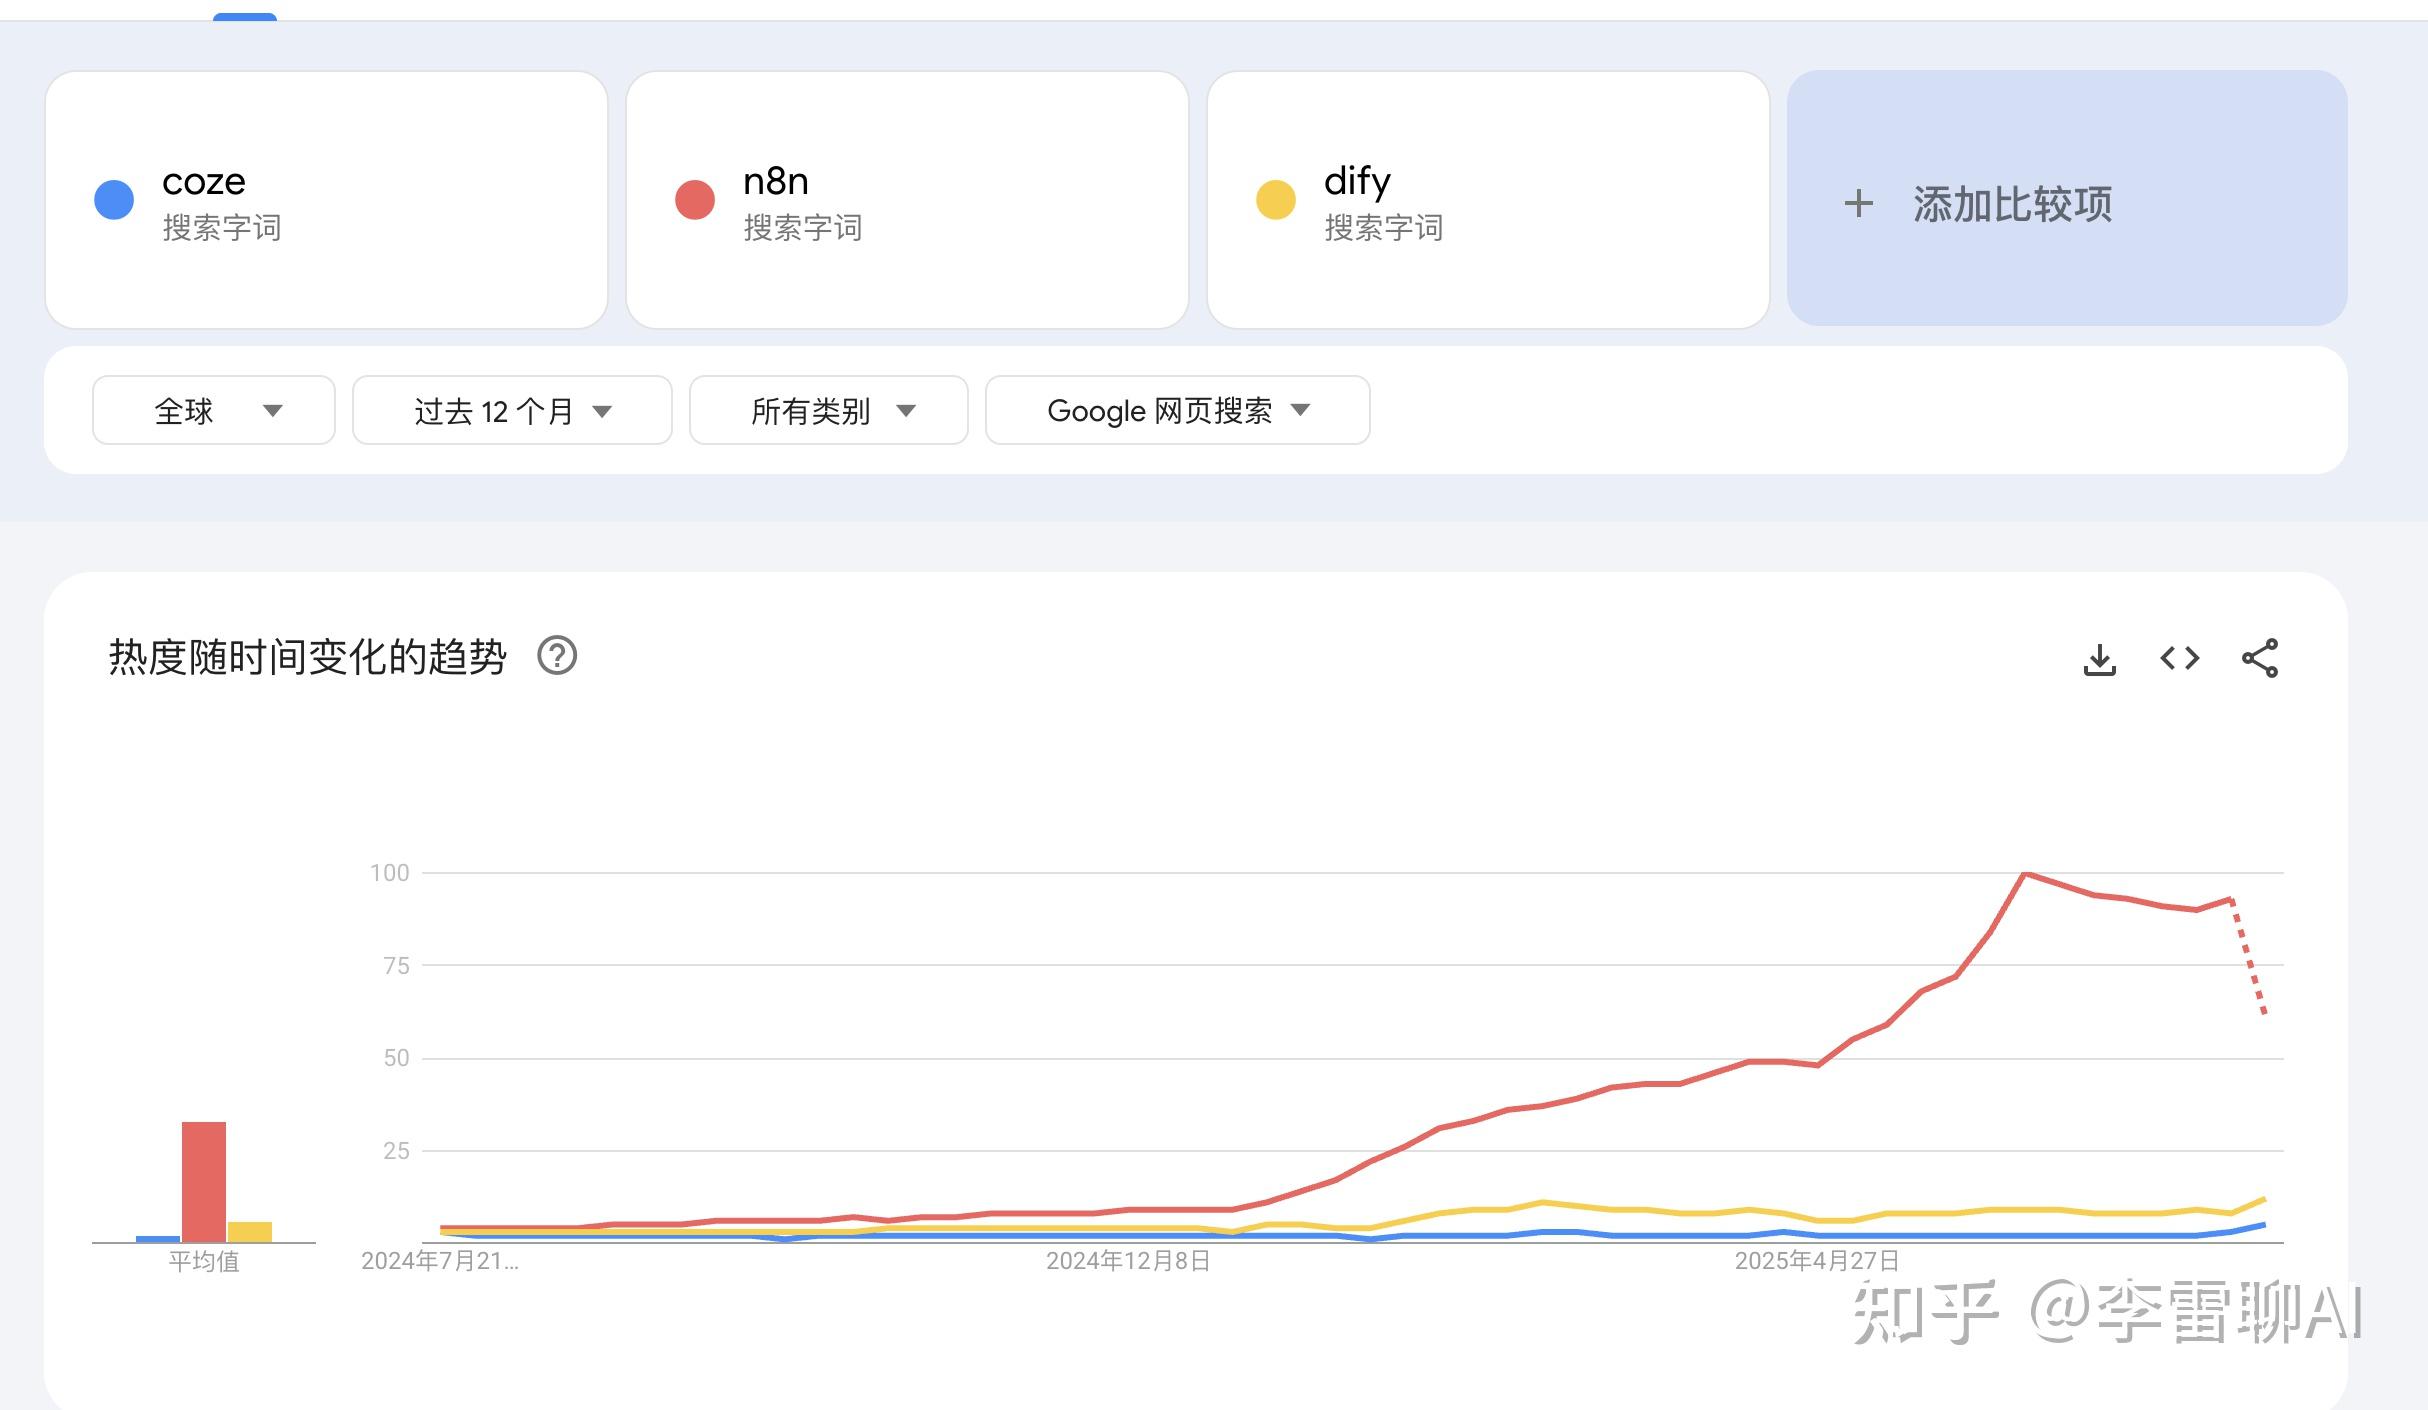This screenshot has width=2428, height=1410.
Task: Change Google 网页搜索 search type
Action: click(x=1177, y=410)
